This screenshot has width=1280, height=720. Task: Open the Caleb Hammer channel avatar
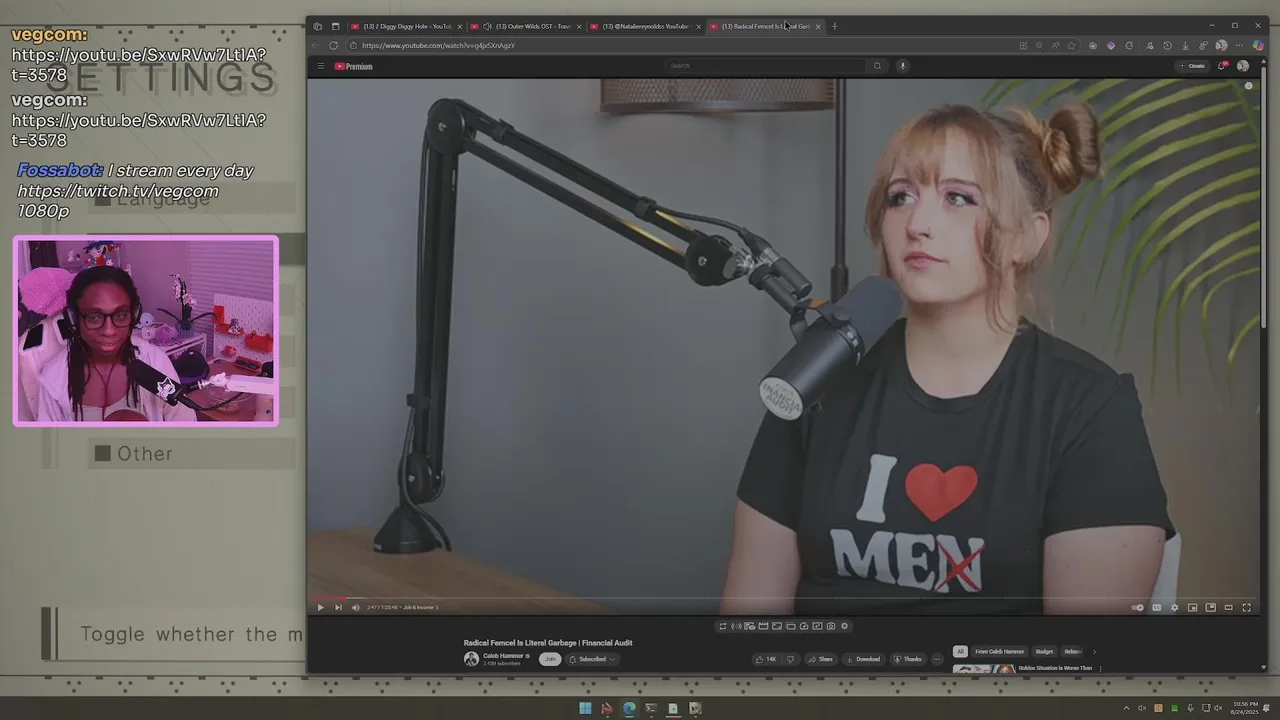pyautogui.click(x=471, y=659)
